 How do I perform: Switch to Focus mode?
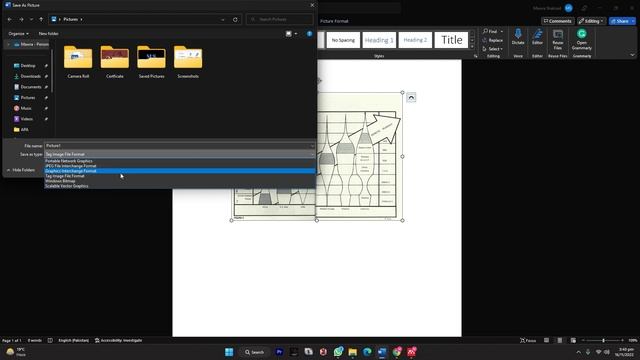click(x=528, y=340)
